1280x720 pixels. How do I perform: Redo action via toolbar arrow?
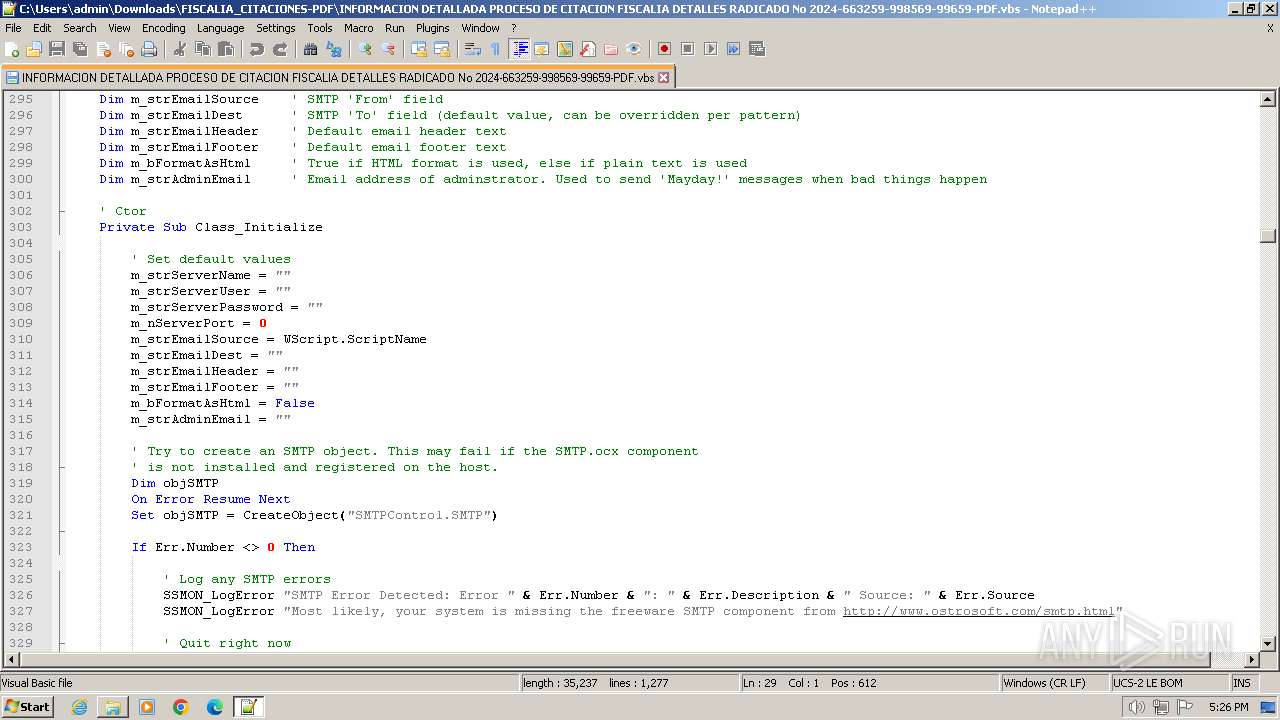[280, 49]
